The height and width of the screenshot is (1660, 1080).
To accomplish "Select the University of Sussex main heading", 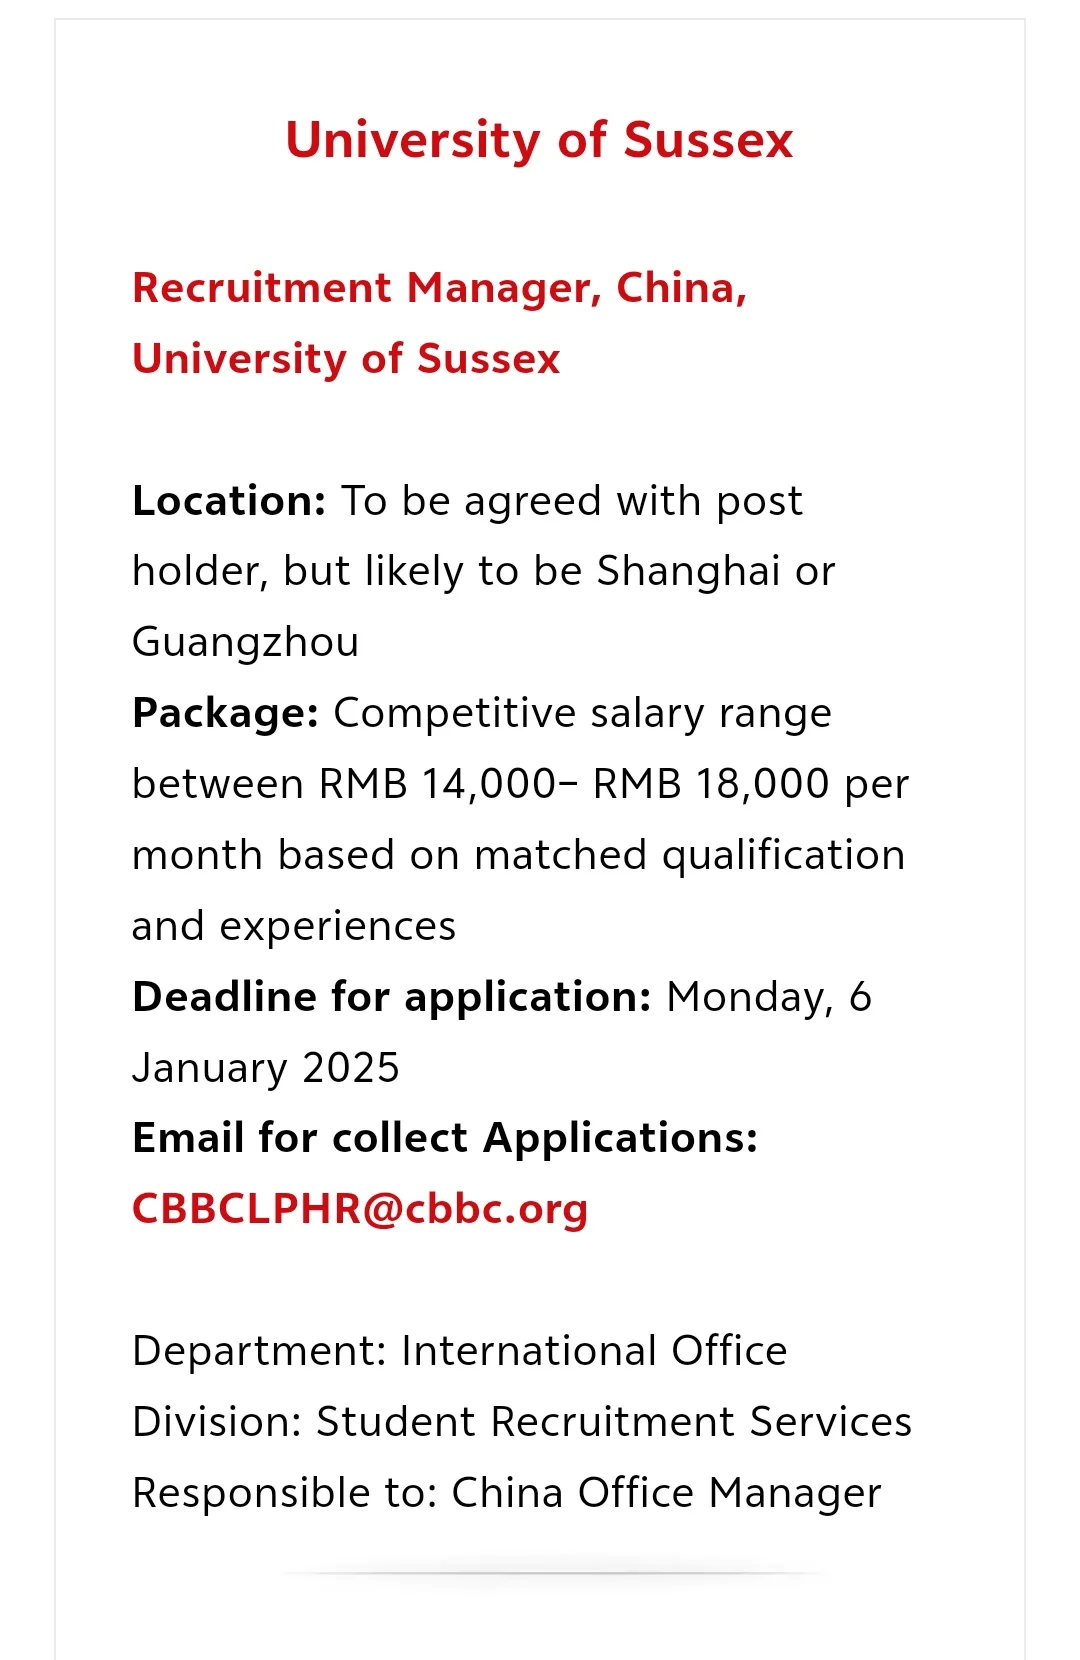I will pyautogui.click(x=539, y=140).
